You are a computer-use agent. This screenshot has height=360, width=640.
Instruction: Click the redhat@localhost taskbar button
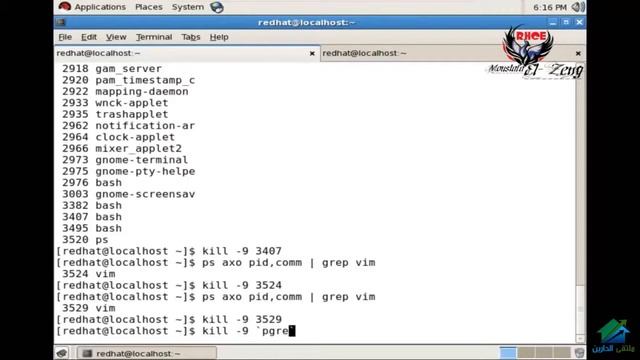click(147, 353)
